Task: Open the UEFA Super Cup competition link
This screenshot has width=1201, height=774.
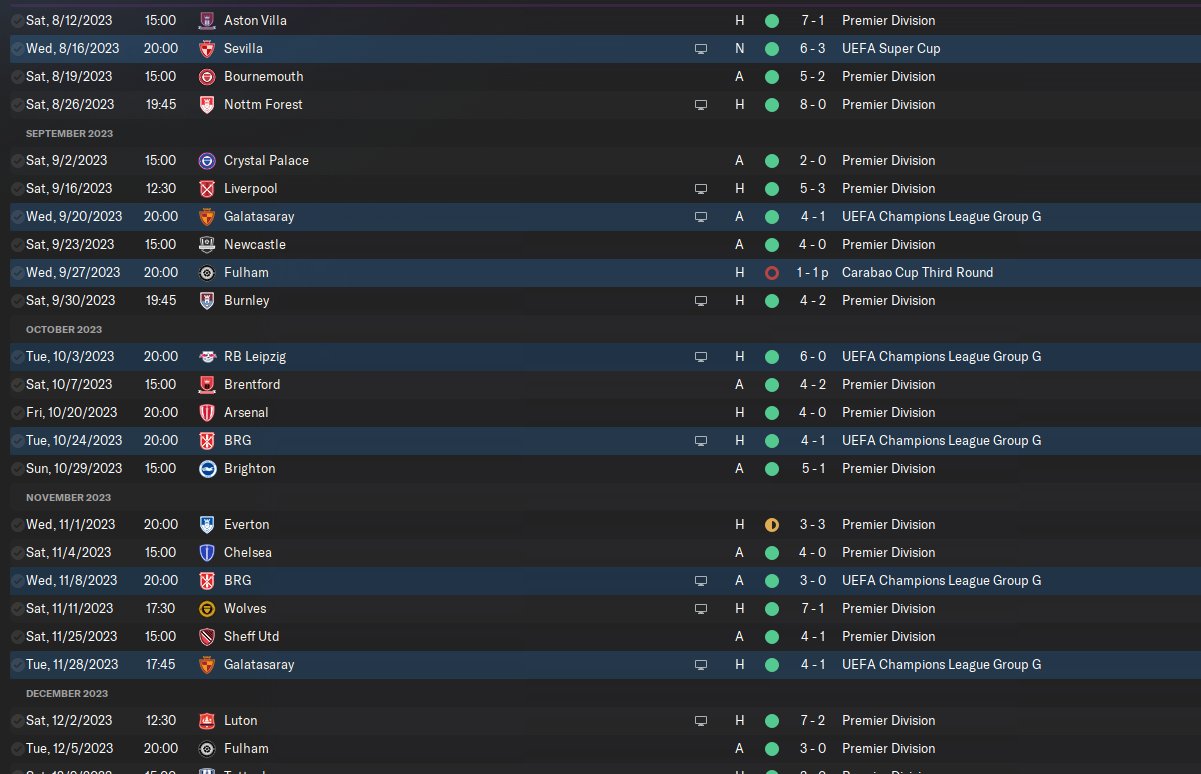Action: pyautogui.click(x=891, y=48)
